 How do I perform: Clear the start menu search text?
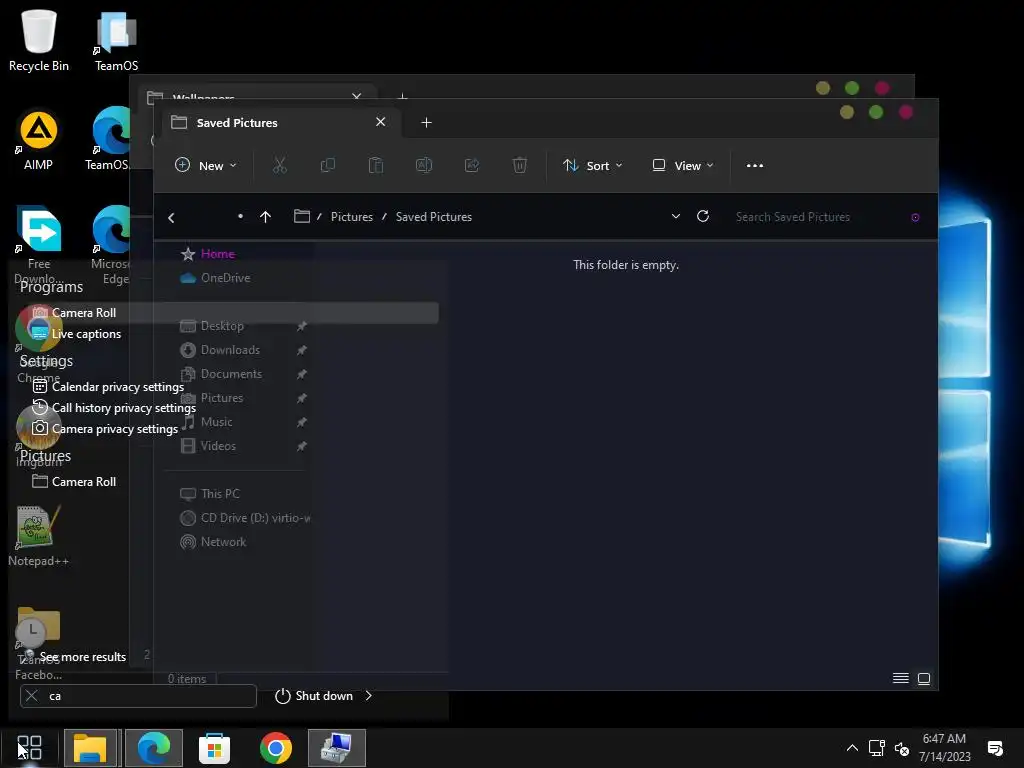31,696
